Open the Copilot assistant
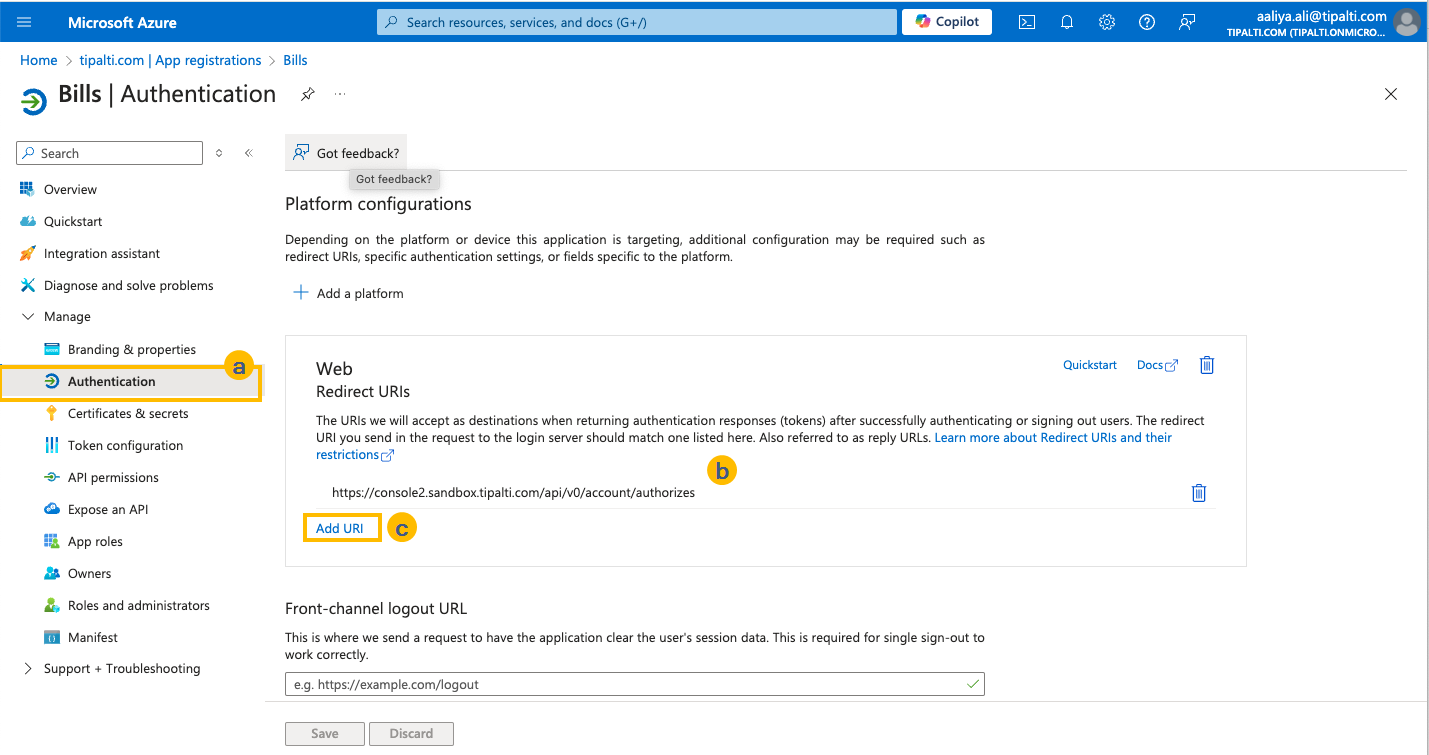 click(946, 21)
